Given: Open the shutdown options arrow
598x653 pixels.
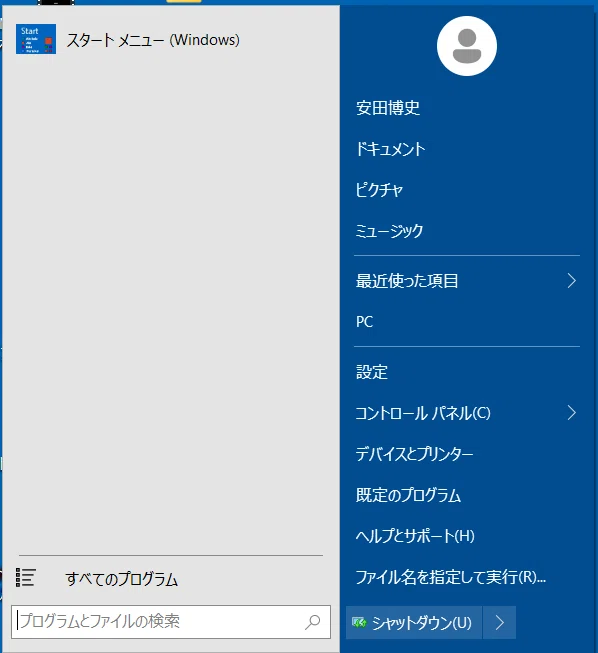Looking at the screenshot, I should (x=500, y=623).
